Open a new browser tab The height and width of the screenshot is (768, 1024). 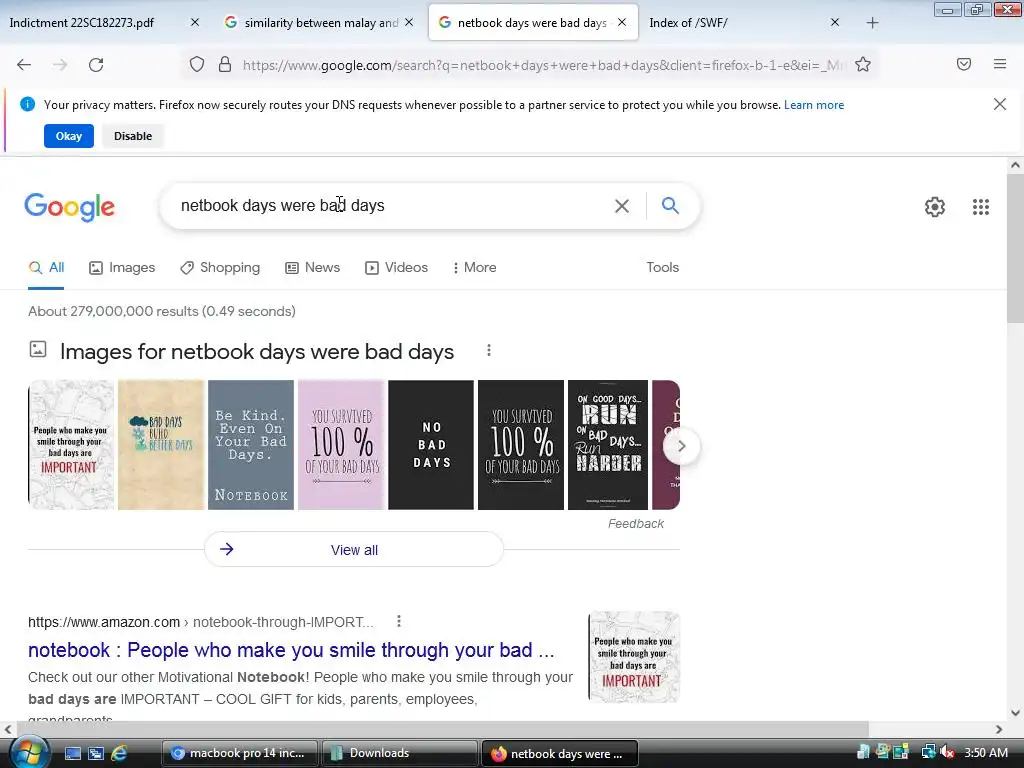(x=872, y=23)
